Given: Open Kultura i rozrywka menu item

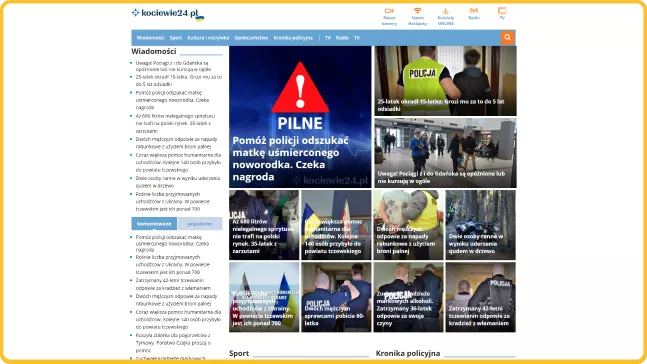Looking at the screenshot, I should 208,38.
